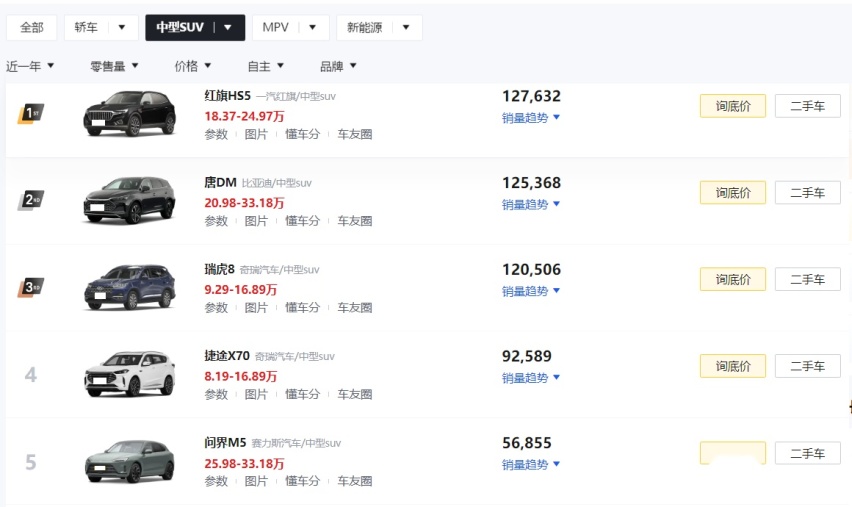The image size is (852, 507).
Task: Click 询底价 for 红旗HS5
Action: coord(732,106)
